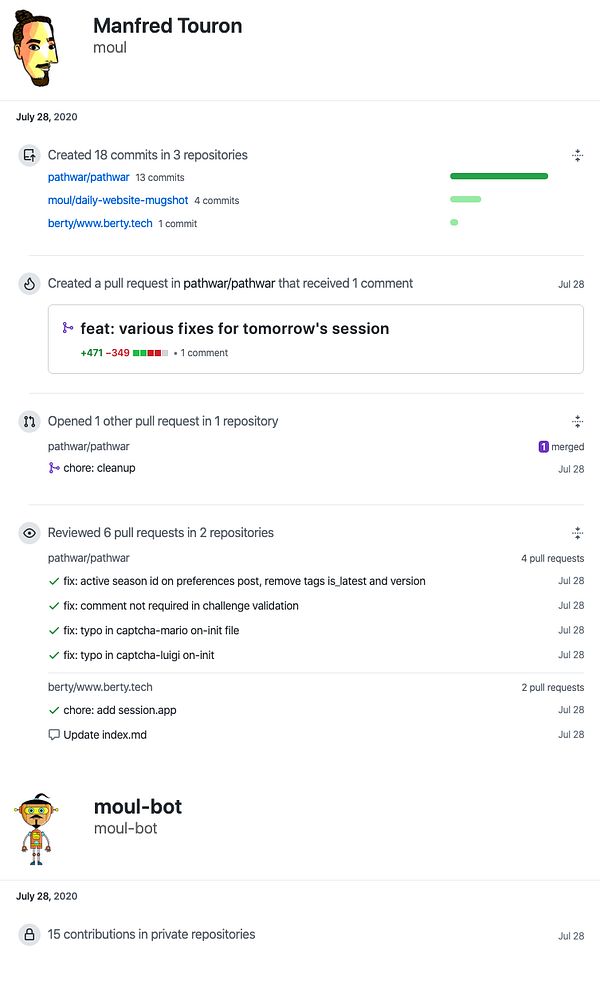Screen dimensions: 600x981
Task: Click the merge icon next to chore: cleanup
Action: click(54, 468)
